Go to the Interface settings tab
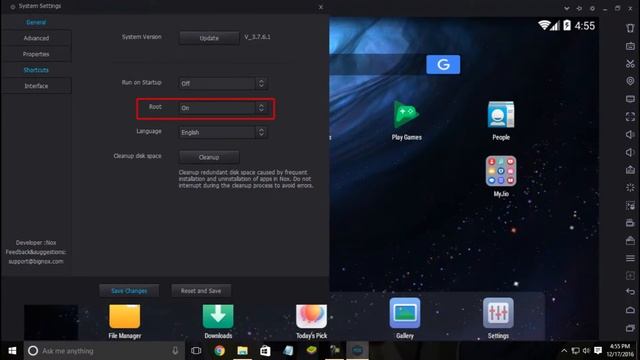 click(x=36, y=86)
